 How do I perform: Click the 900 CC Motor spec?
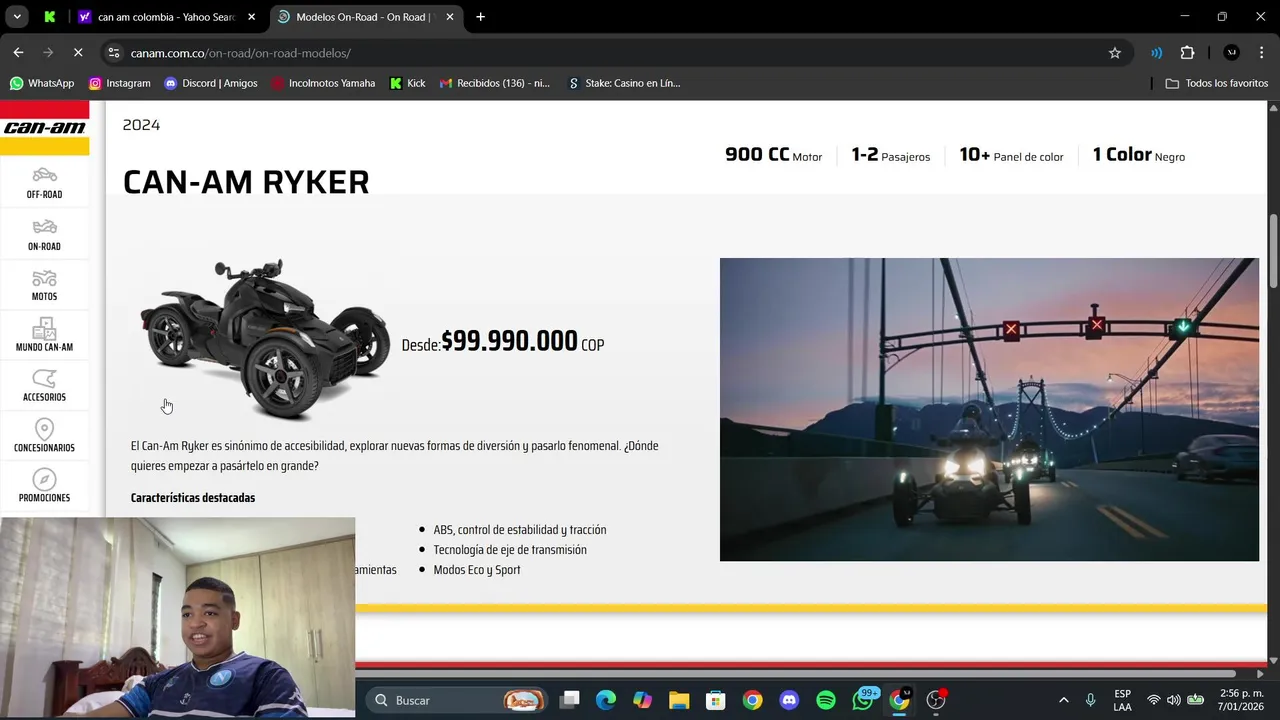pos(773,155)
